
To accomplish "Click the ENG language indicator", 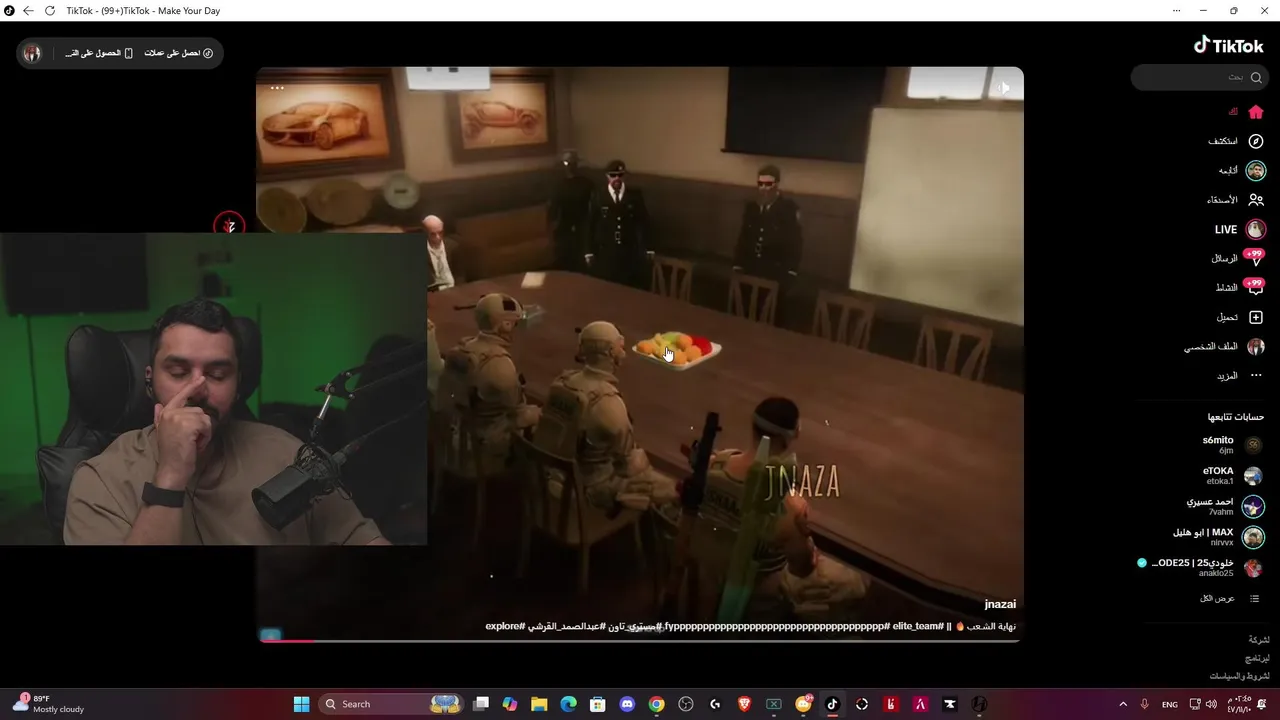I will [1169, 704].
